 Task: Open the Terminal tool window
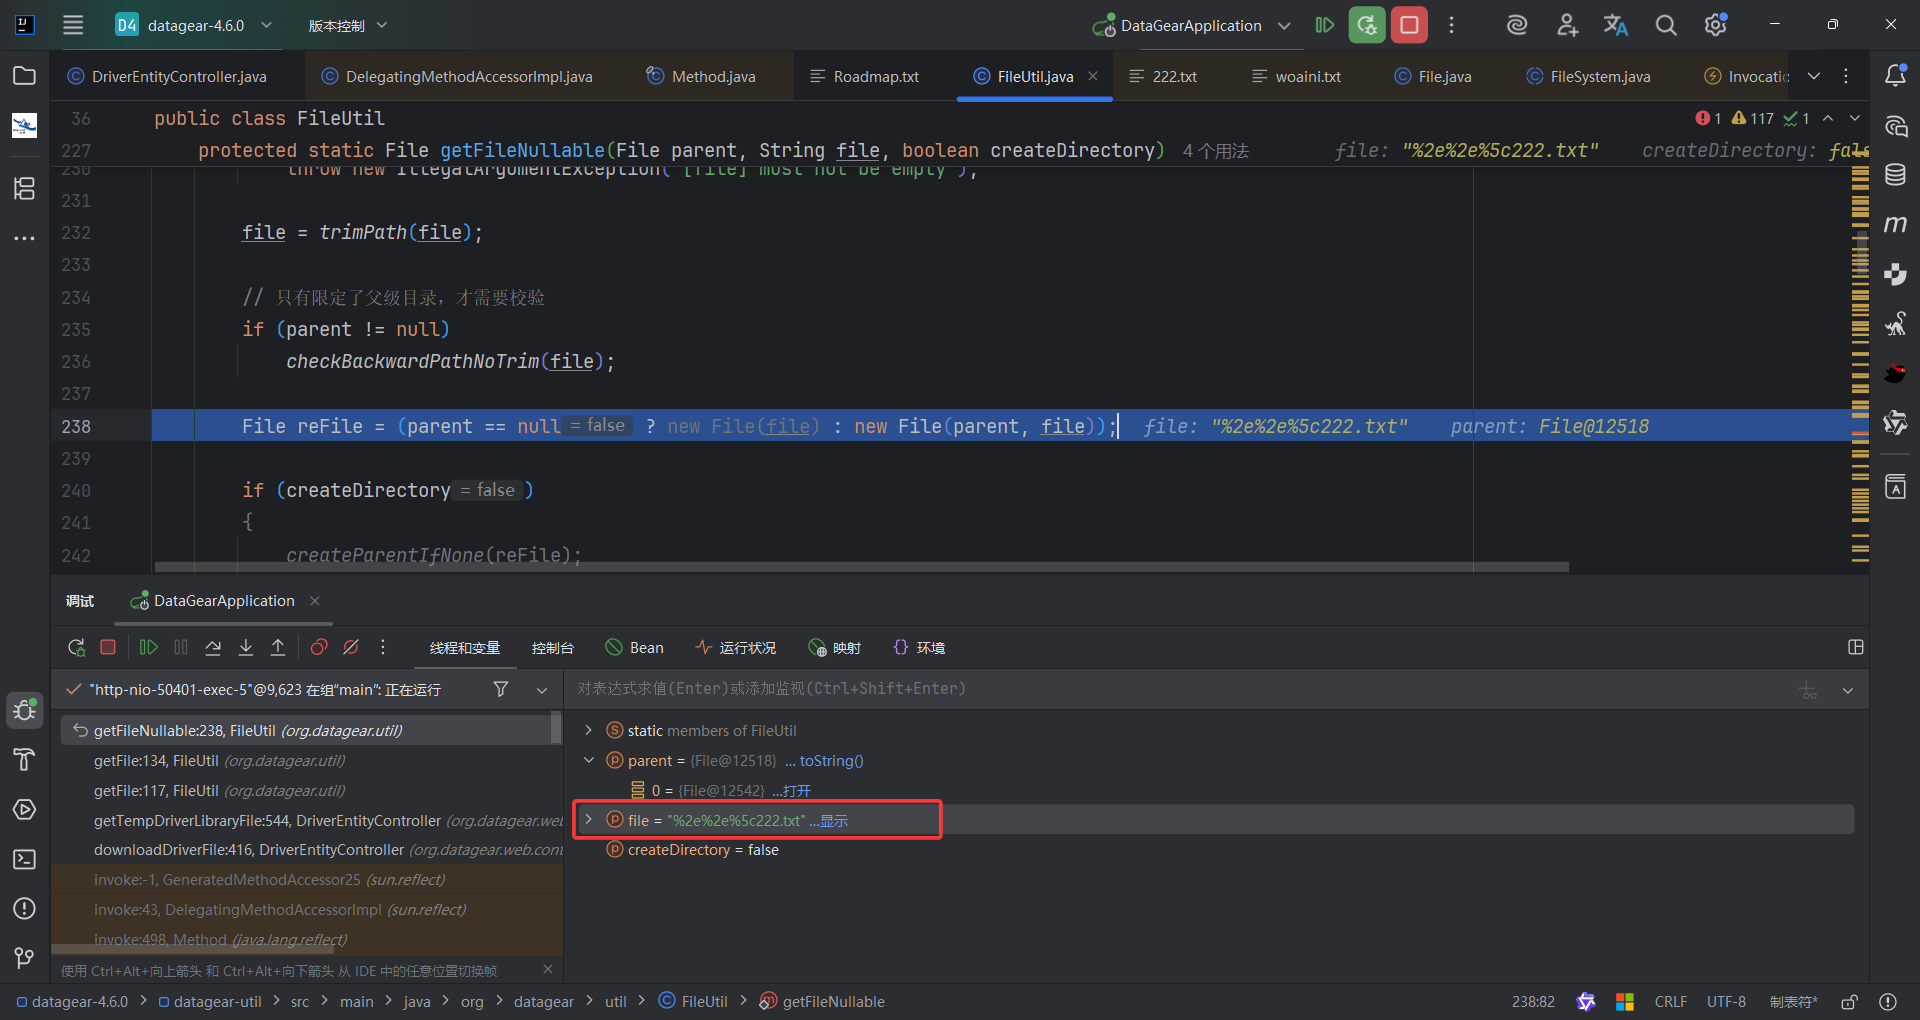click(25, 859)
